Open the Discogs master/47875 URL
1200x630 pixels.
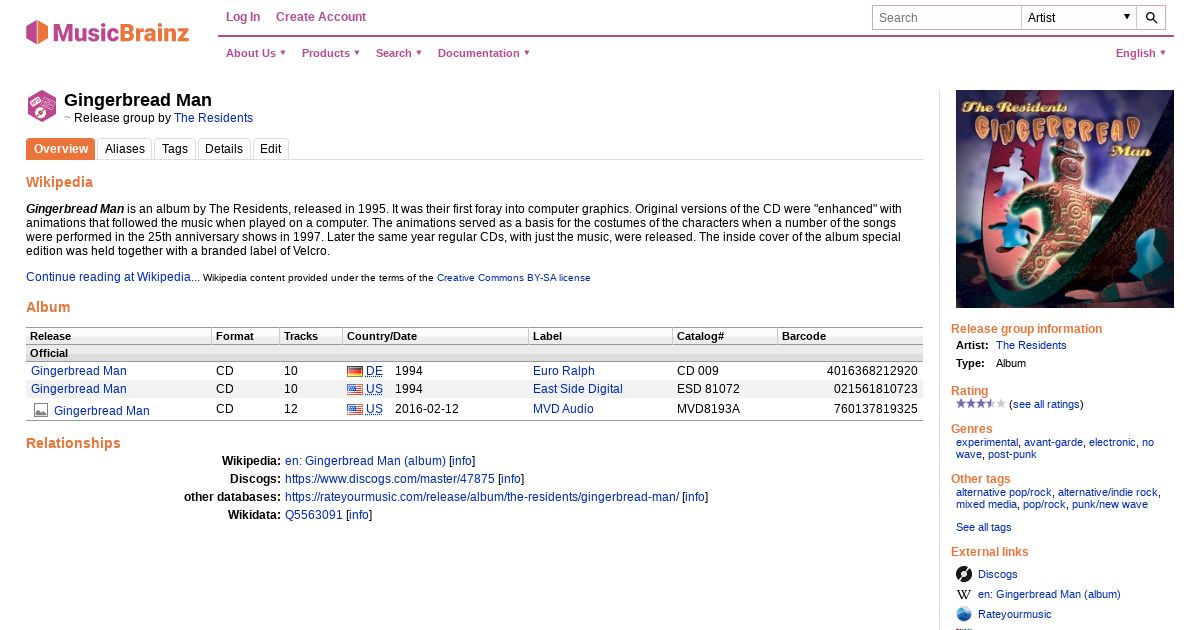pyautogui.click(x=390, y=479)
